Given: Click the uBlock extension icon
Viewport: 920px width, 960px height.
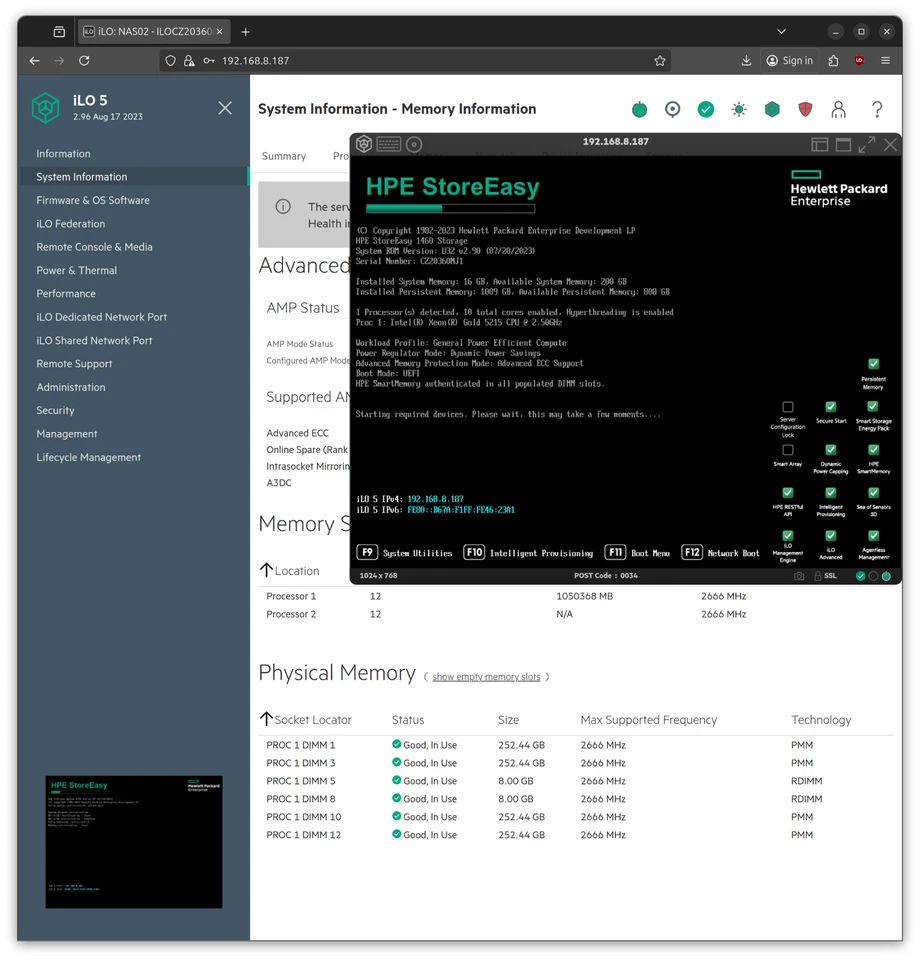Looking at the screenshot, I should (859, 61).
